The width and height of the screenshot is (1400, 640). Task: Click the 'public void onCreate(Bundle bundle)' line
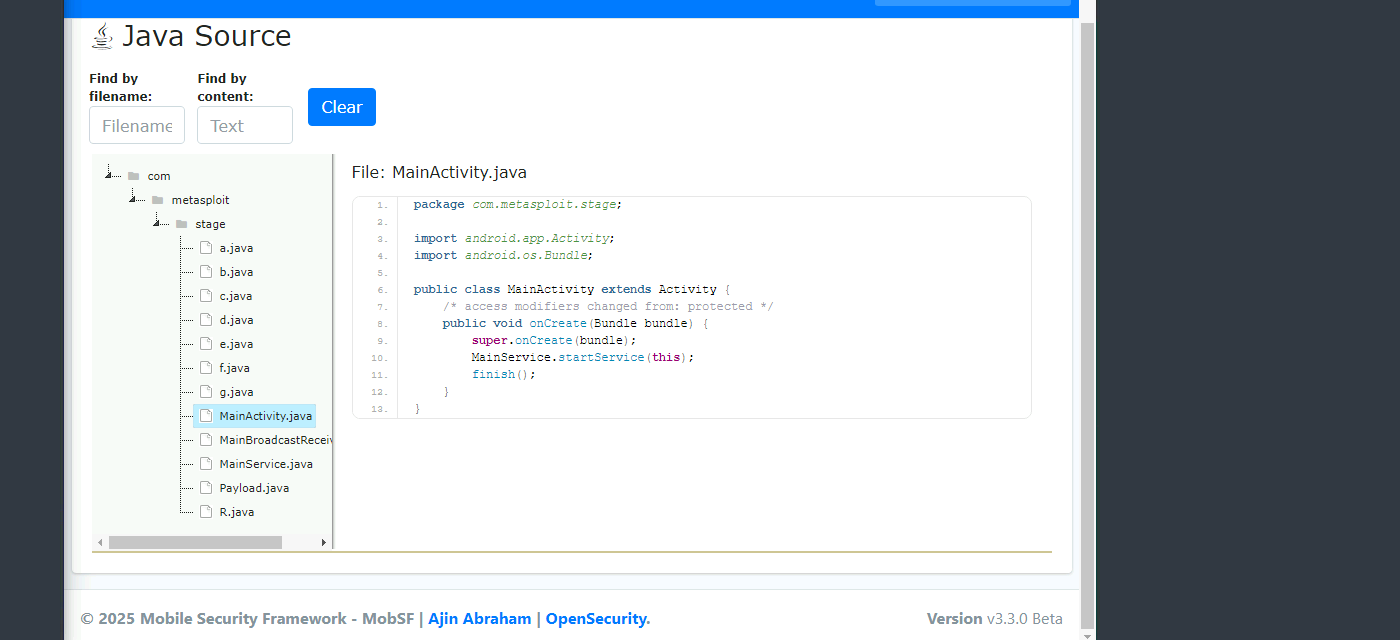pyautogui.click(x=575, y=323)
